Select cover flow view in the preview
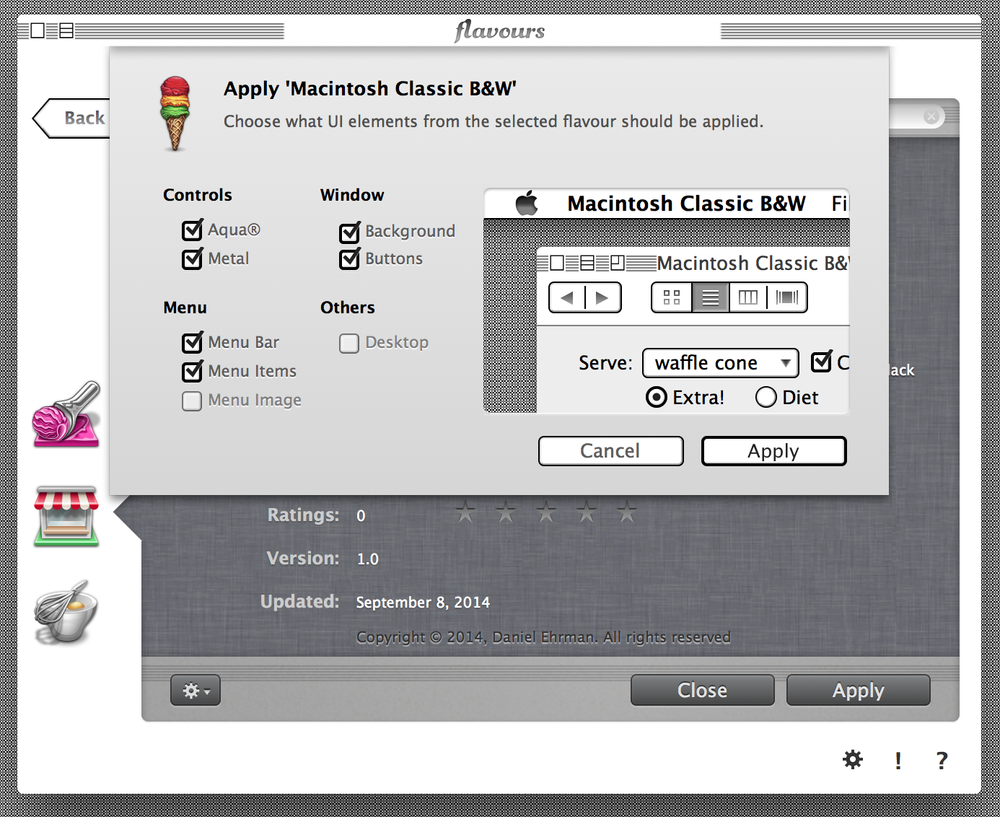Viewport: 1000px width, 817px height. click(x=787, y=297)
